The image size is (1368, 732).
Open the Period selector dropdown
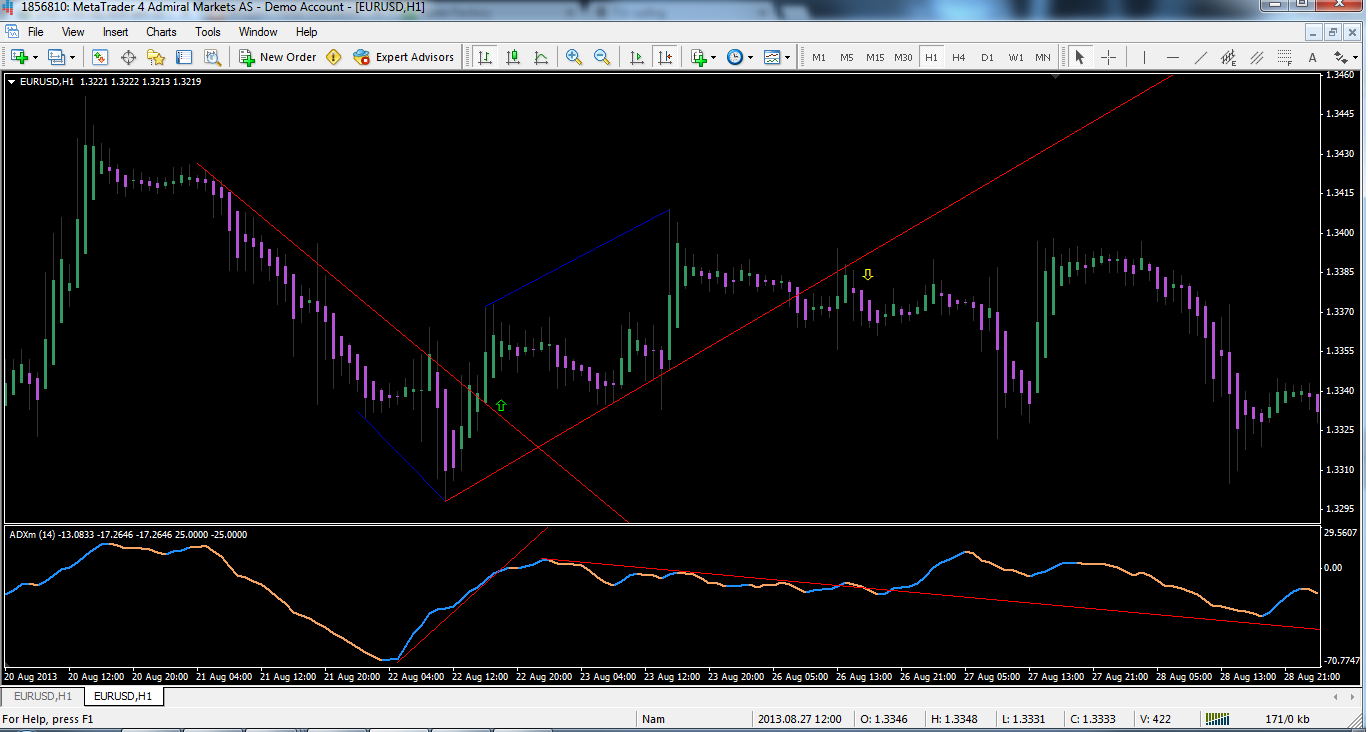coord(748,57)
